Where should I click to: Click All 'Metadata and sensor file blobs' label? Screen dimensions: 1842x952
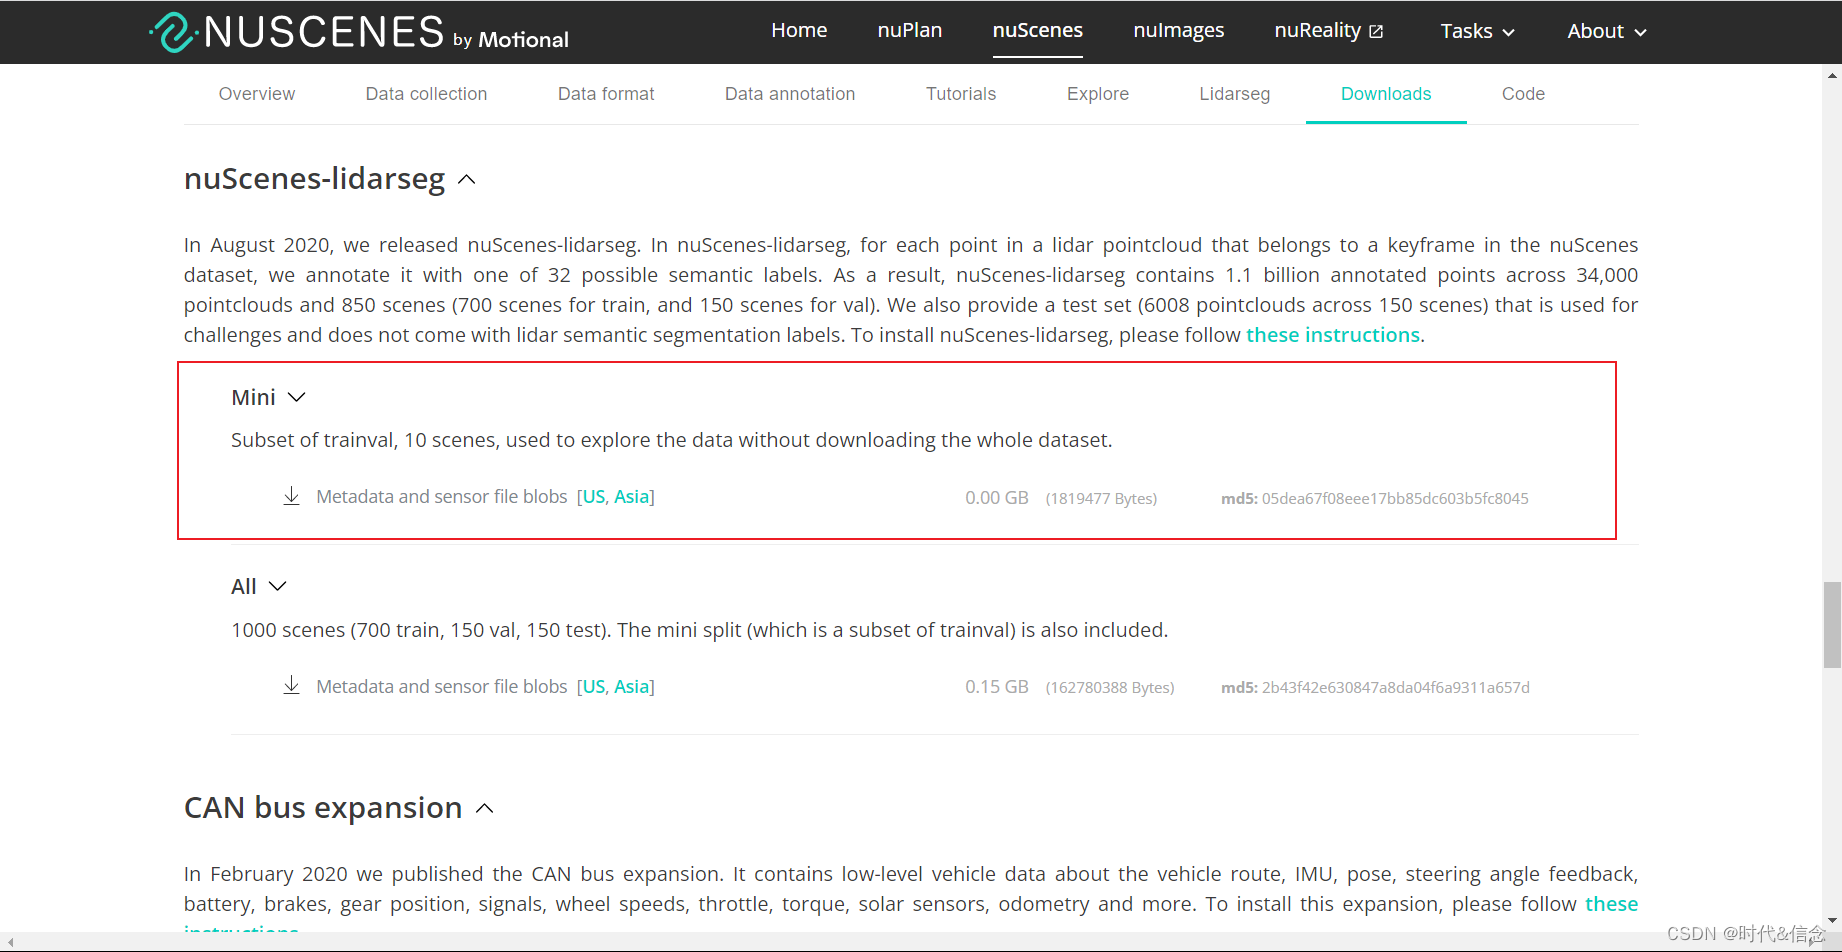[442, 687]
